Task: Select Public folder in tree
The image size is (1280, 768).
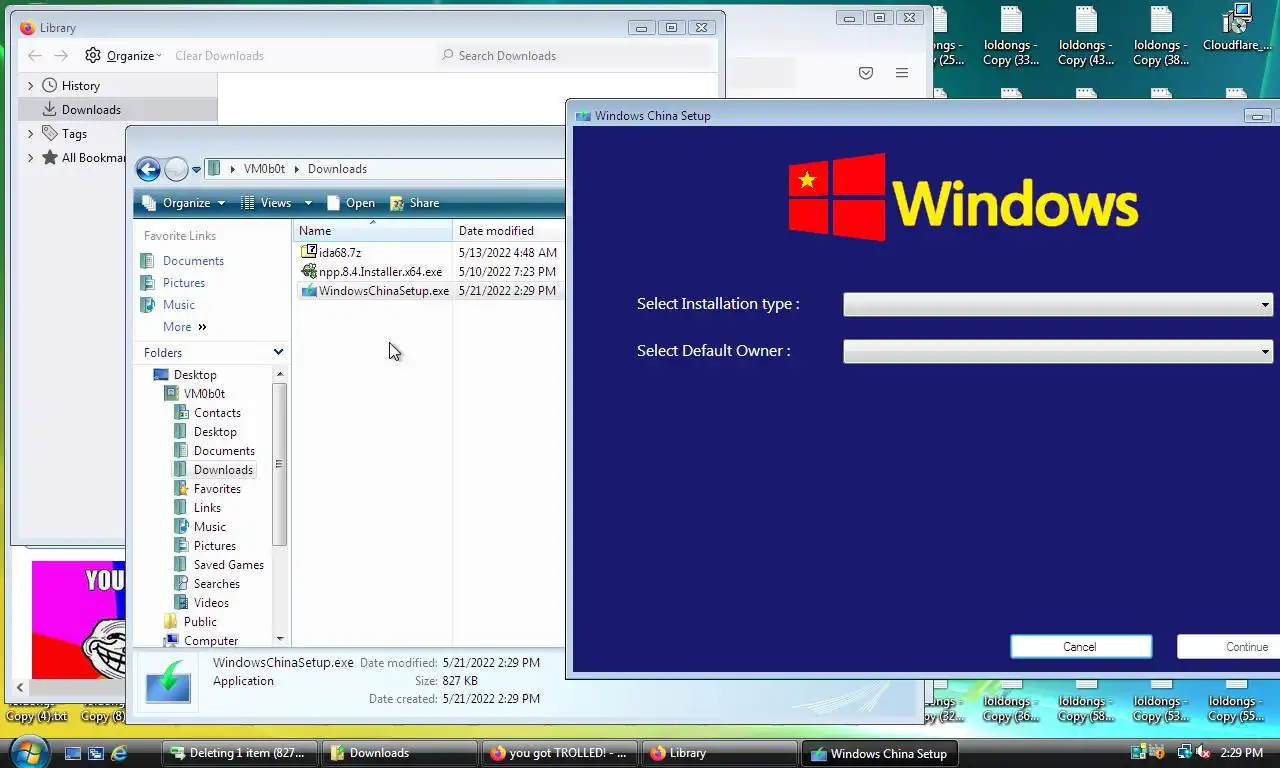Action: coord(200,622)
